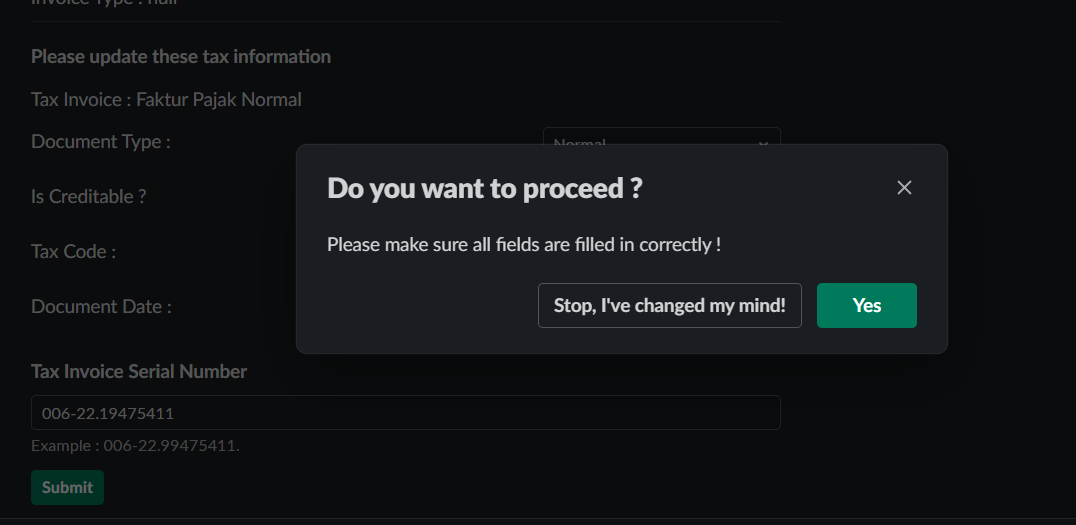The width and height of the screenshot is (1076, 525).
Task: Close the proceed confirmation dialog
Action: tap(904, 188)
